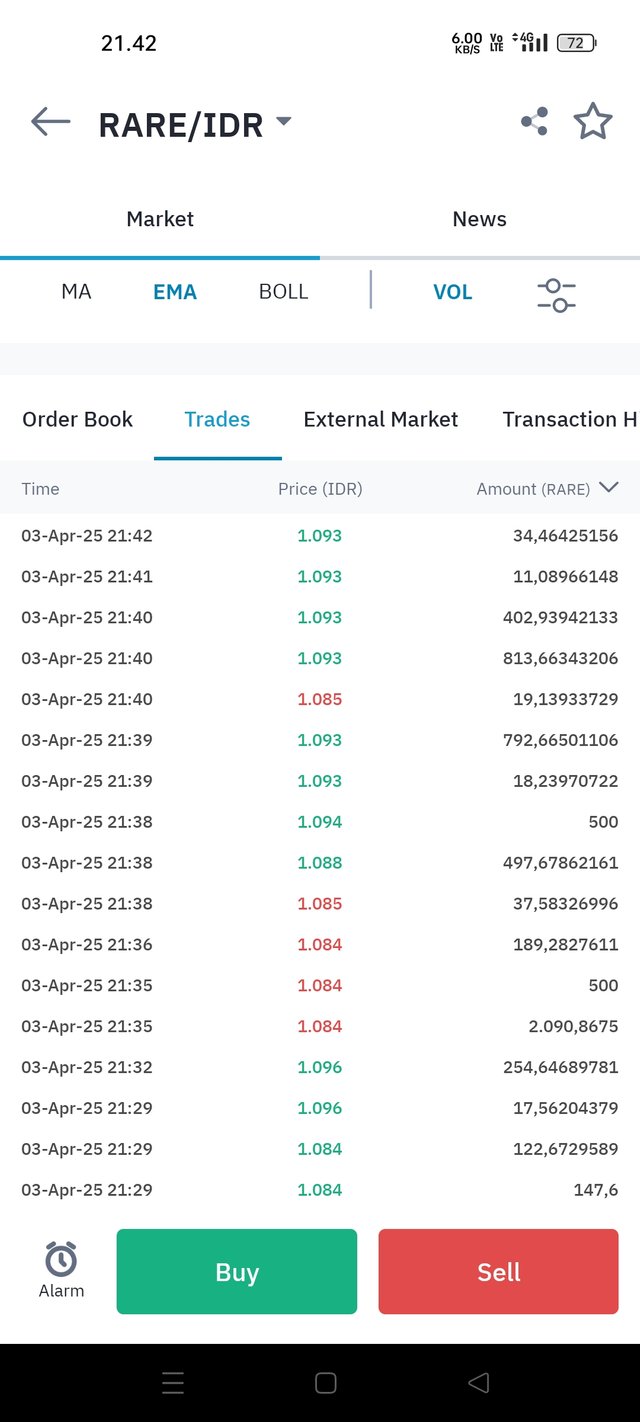The width and height of the screenshot is (640, 1422).
Task: Toggle the VOL indicator
Action: (452, 292)
